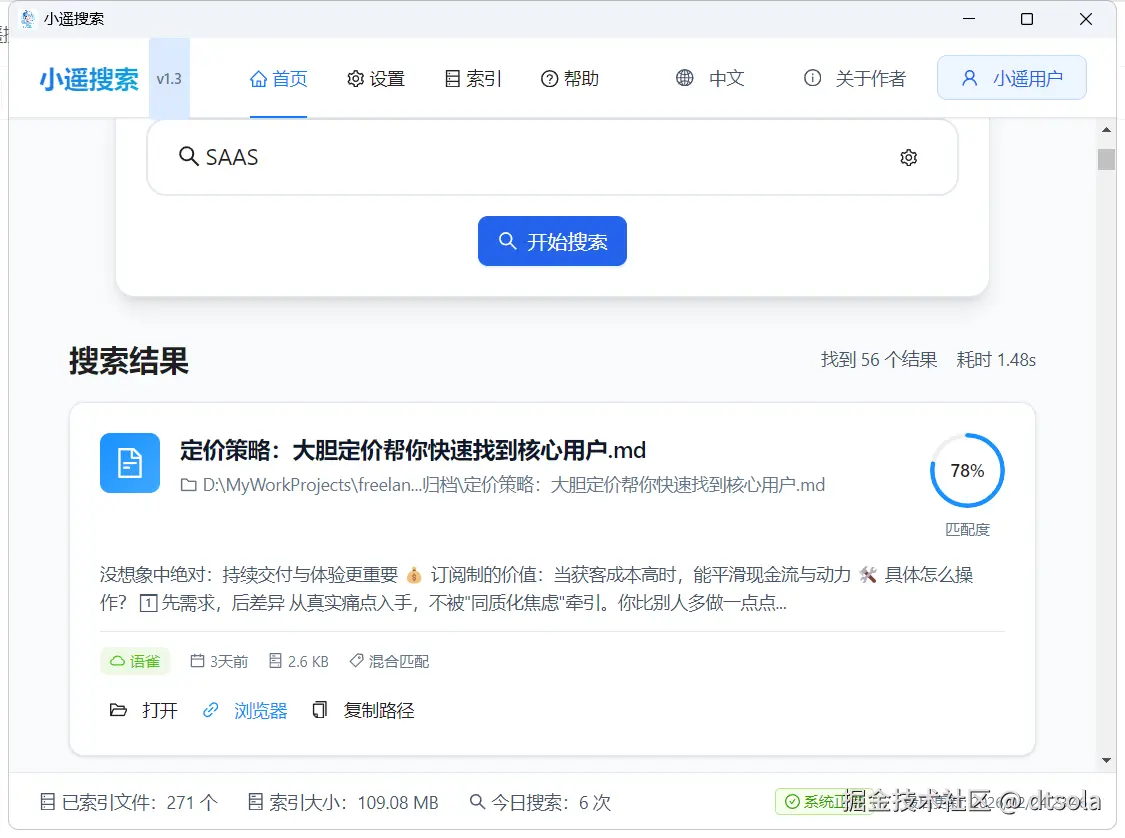The width and height of the screenshot is (1125, 838).
Task: Click the 语雀 source tag
Action: coord(135,661)
